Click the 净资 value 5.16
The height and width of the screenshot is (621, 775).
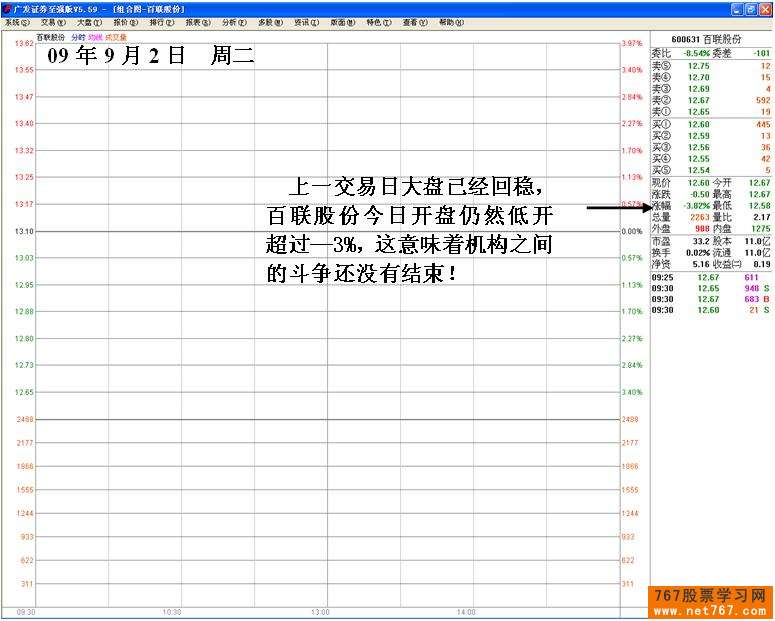click(701, 265)
